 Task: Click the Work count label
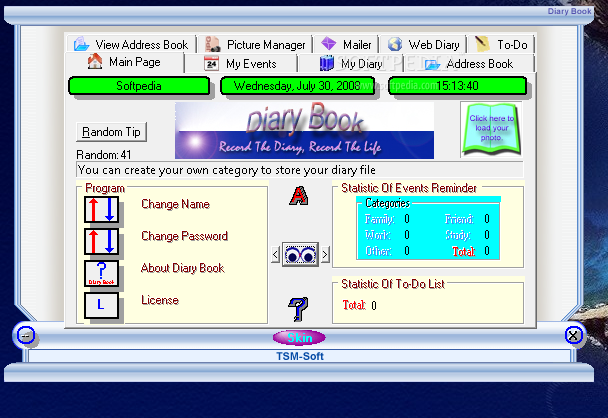pyautogui.click(x=378, y=235)
